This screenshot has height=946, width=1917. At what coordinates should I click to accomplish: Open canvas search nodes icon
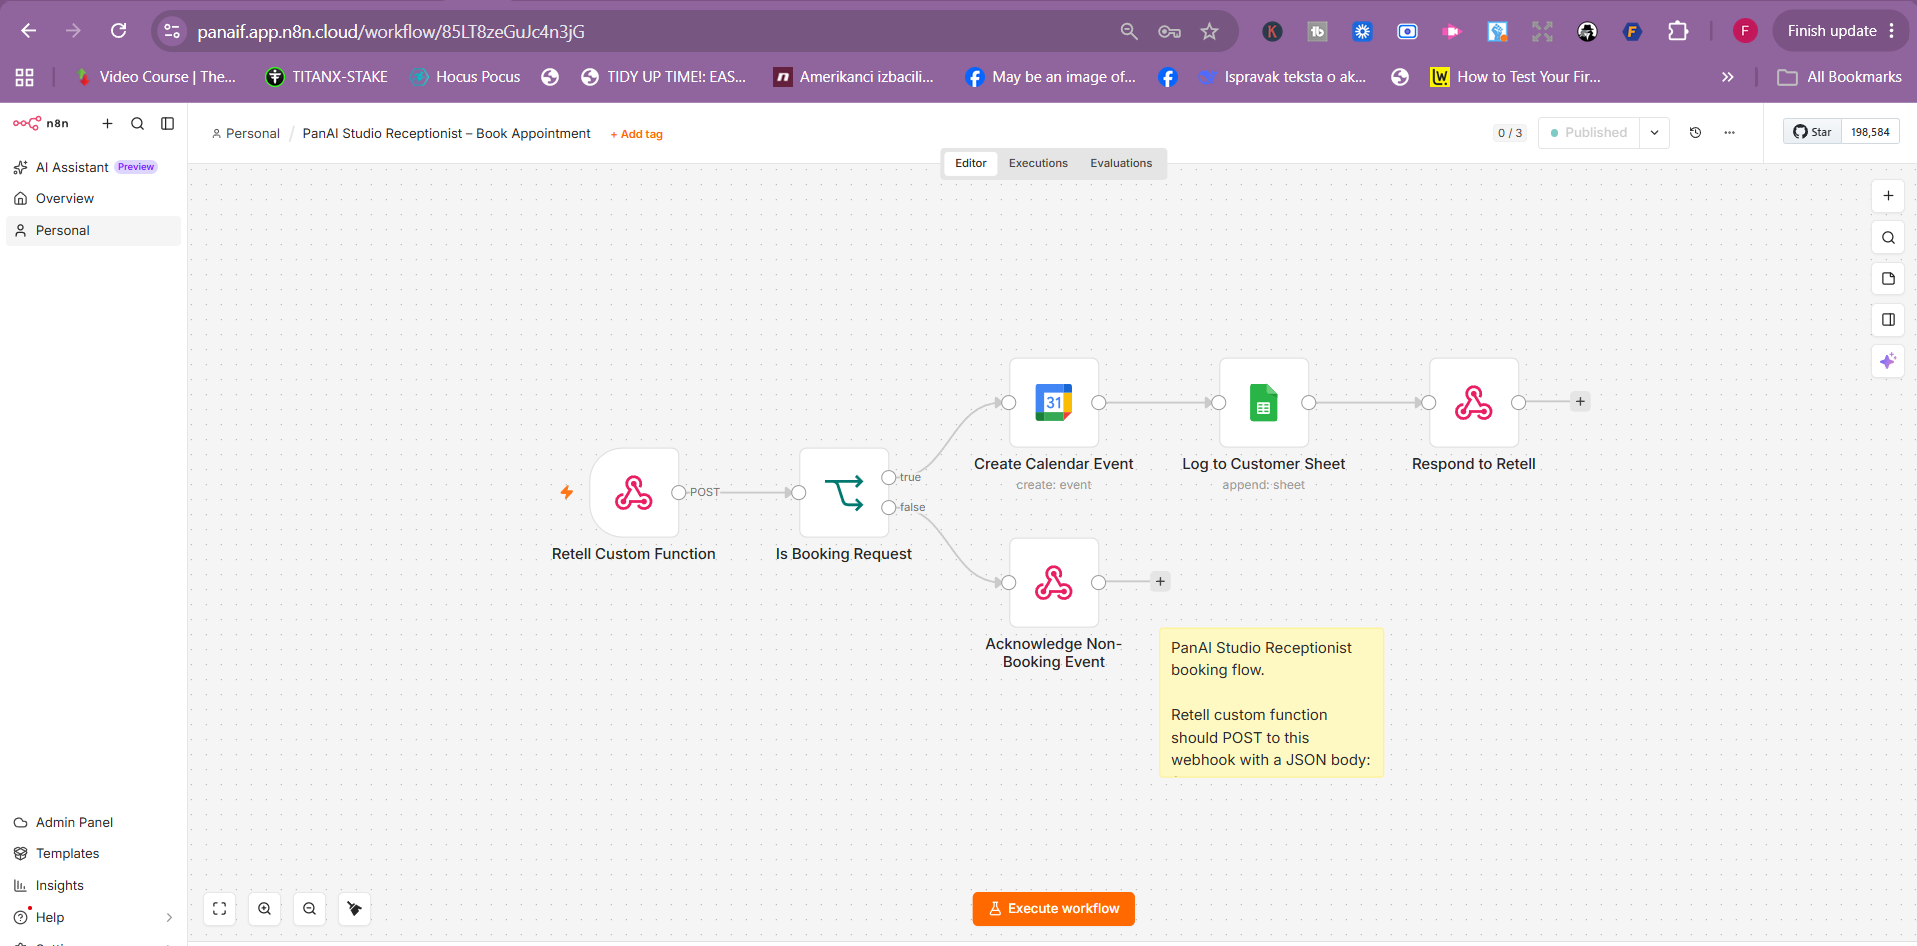point(1888,237)
